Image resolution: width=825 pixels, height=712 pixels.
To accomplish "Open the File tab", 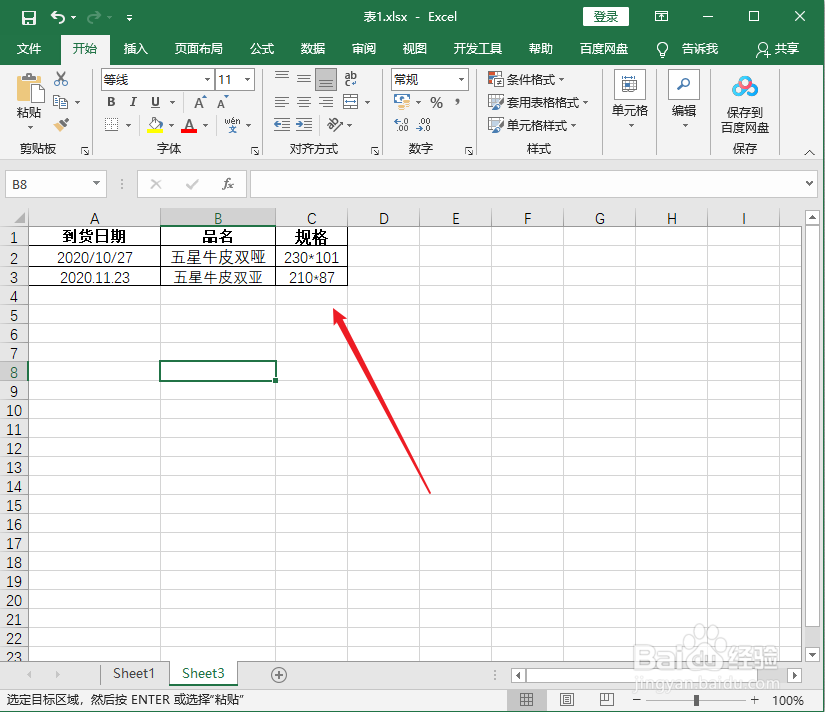I will tap(29, 49).
